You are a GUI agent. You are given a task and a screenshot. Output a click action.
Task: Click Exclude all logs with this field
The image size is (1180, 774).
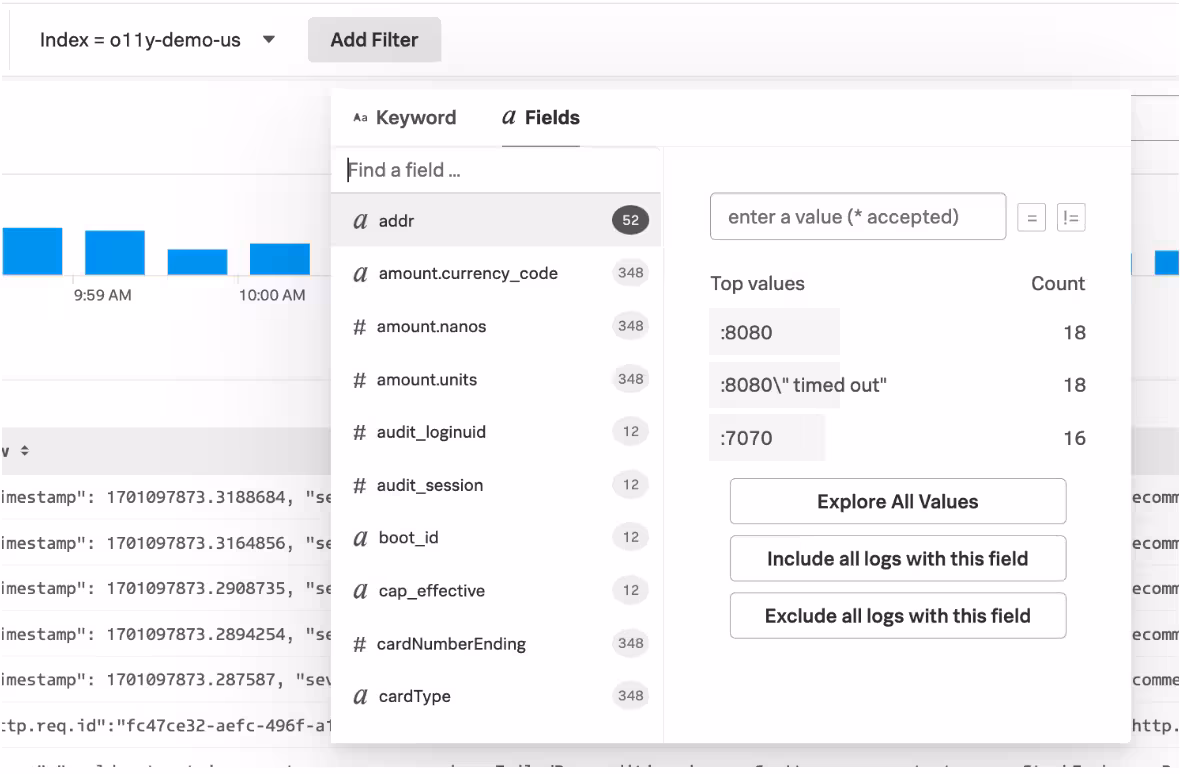(897, 616)
